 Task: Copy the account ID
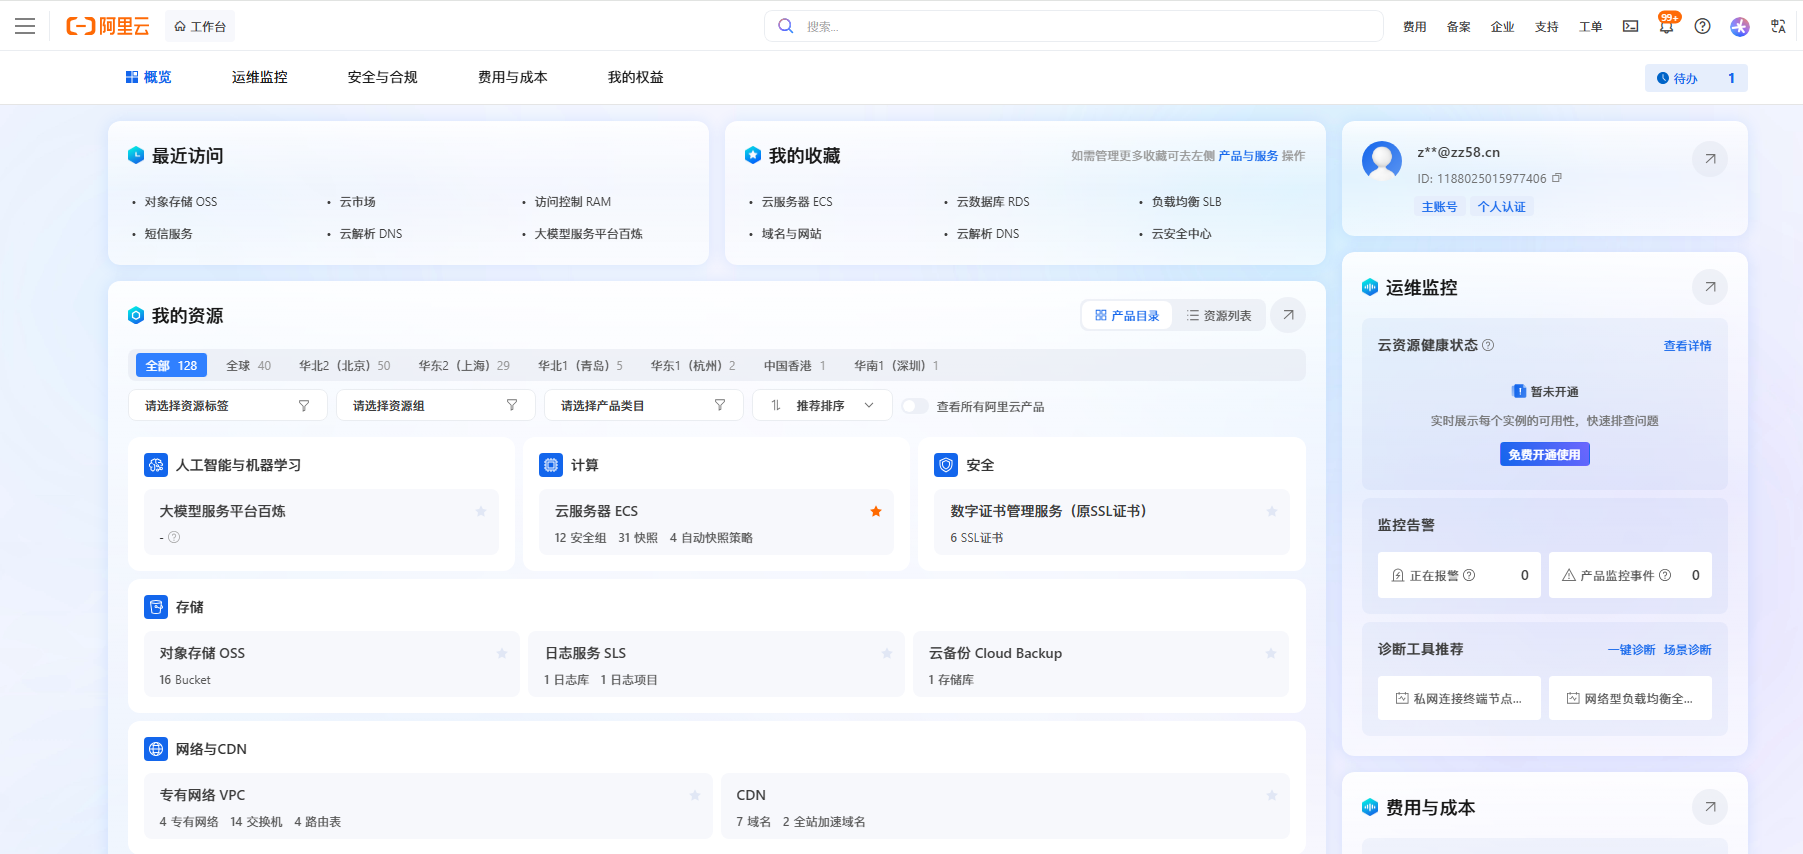click(1556, 178)
